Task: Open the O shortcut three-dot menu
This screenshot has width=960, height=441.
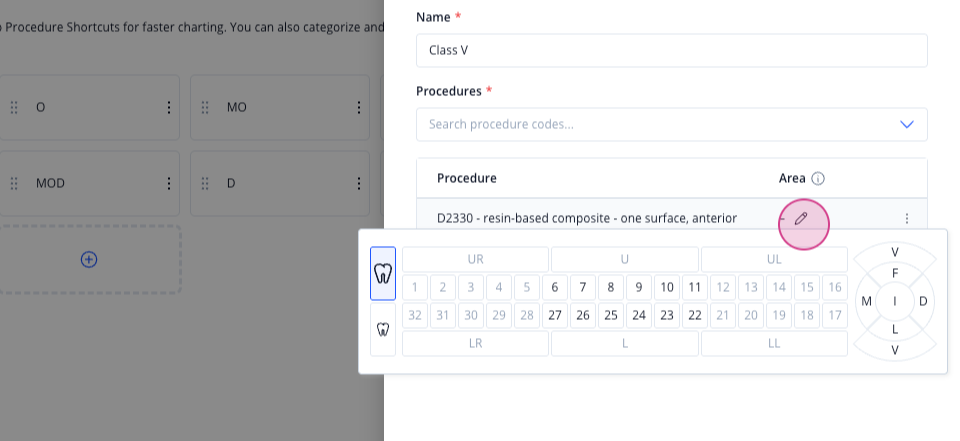Action: (169, 108)
